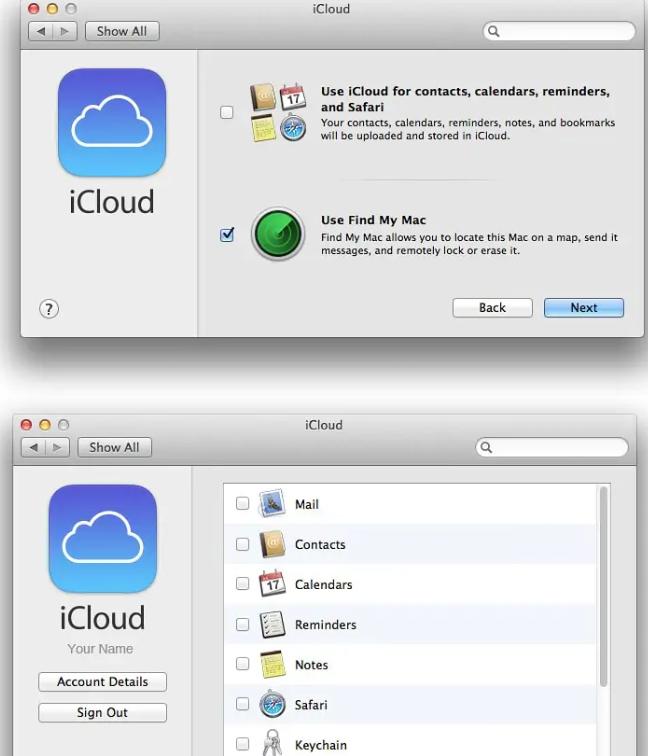
Task: Go forward using the bottom window's right arrow
Action: (x=57, y=447)
